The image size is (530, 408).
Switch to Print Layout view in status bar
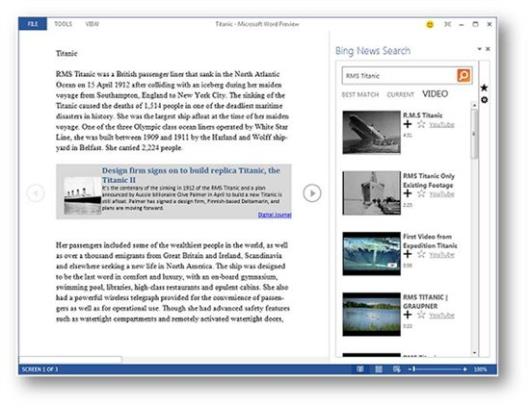tap(379, 369)
